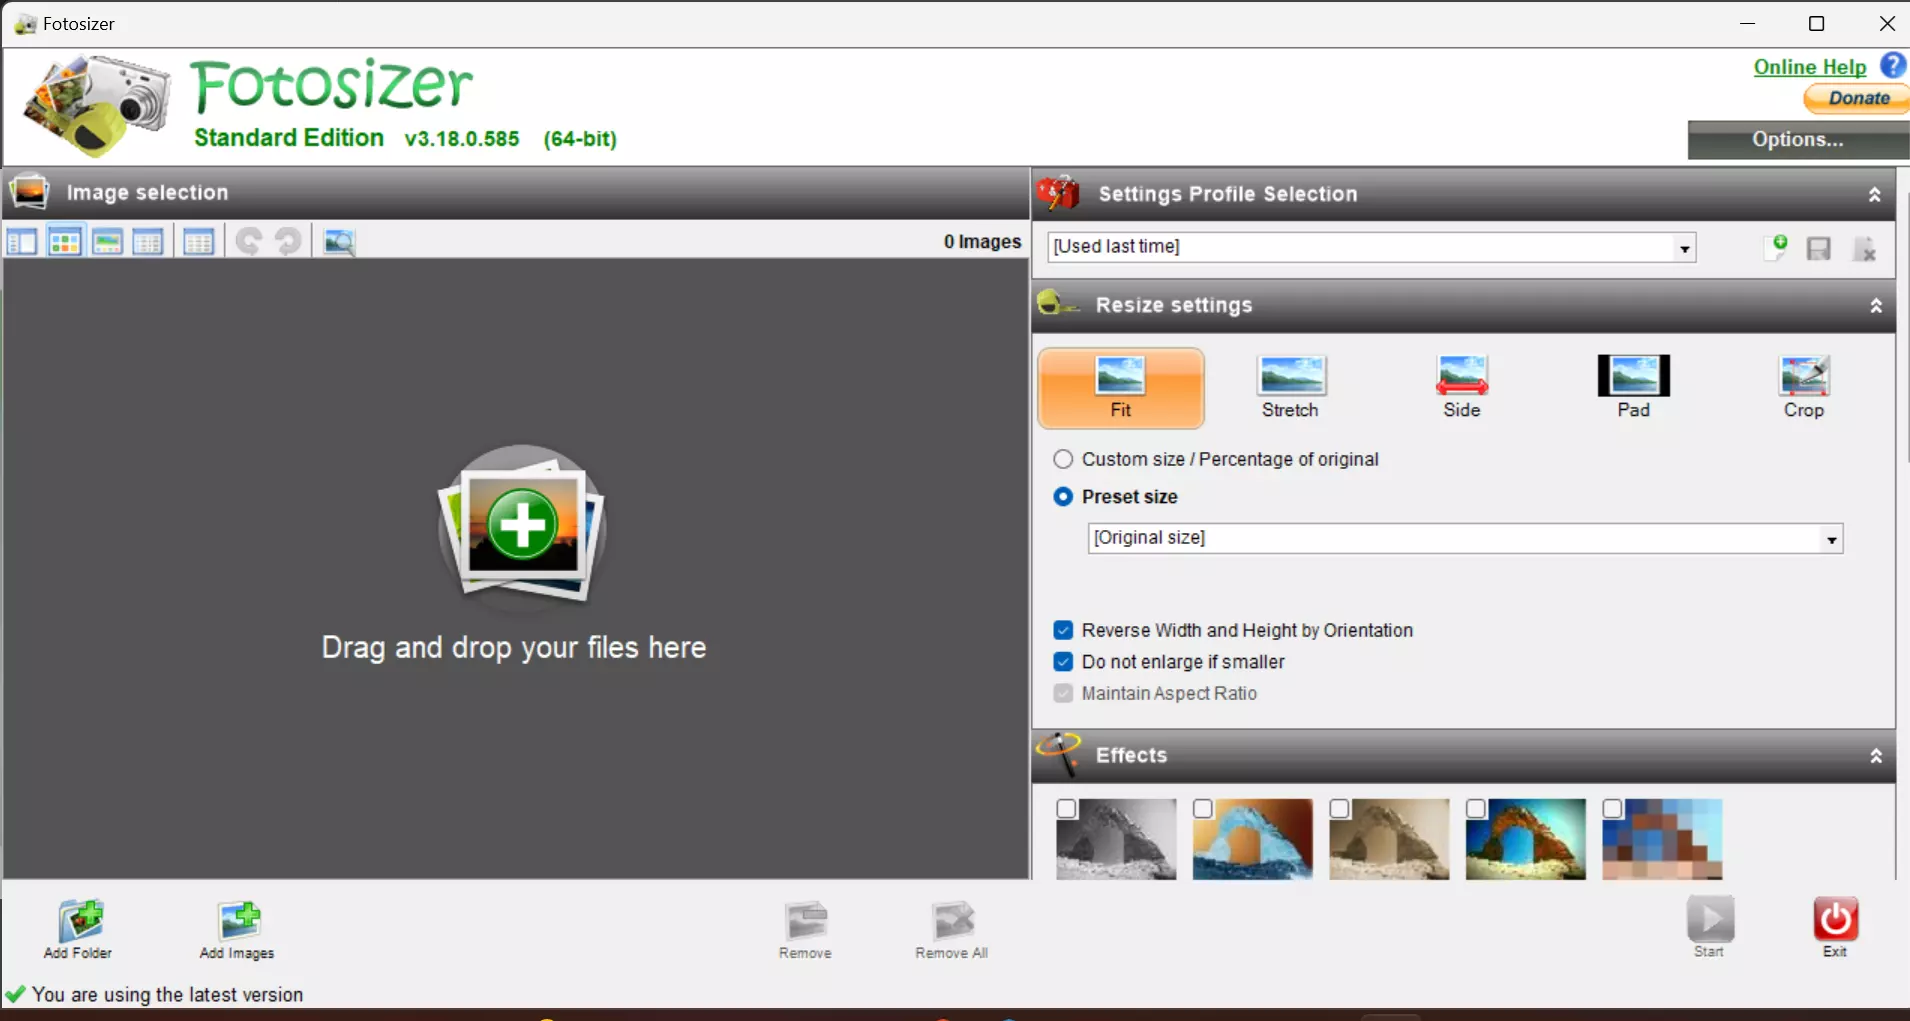Viewport: 1910px width, 1021px height.
Task: Enable the black and white effect checkbox
Action: coord(1067,809)
